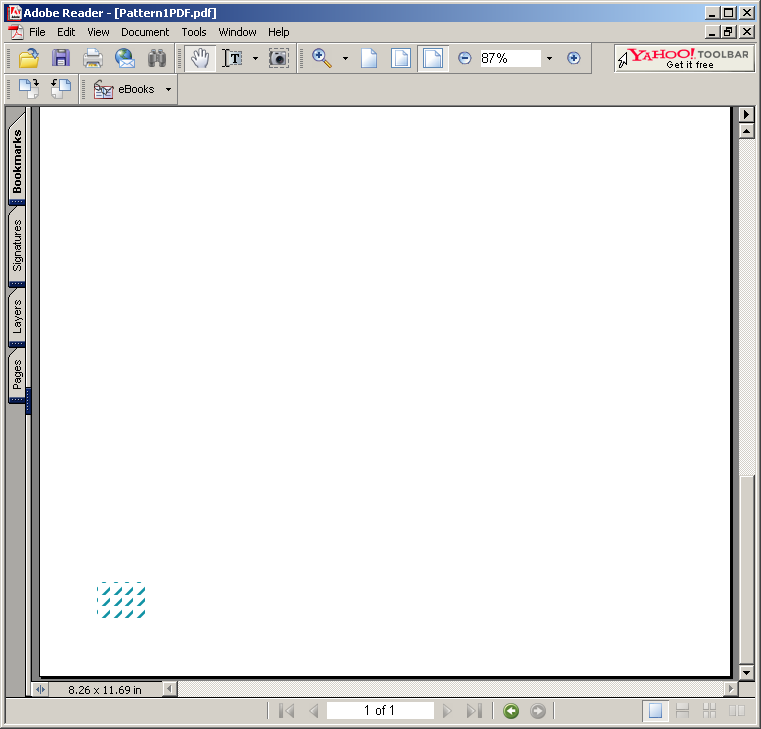Expand the hidden pane arrow above the scrollbar
The height and width of the screenshot is (729, 761).
746,115
